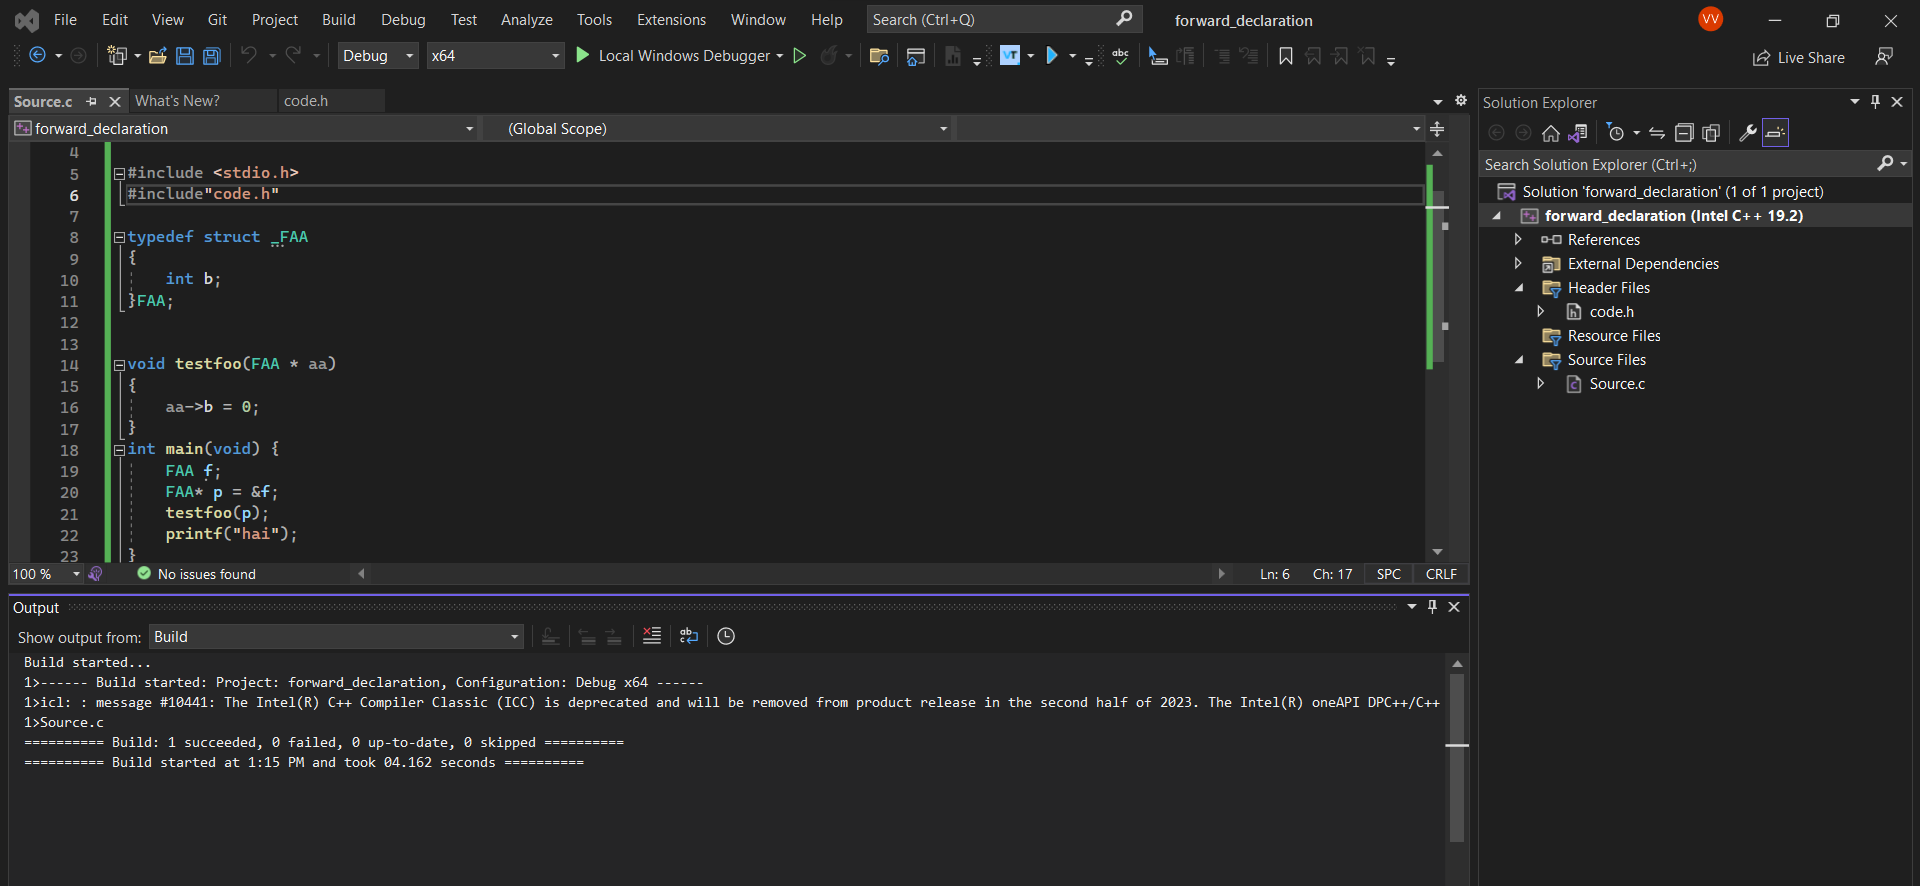Switch to the code.h tab
The image size is (1920, 886).
click(306, 101)
